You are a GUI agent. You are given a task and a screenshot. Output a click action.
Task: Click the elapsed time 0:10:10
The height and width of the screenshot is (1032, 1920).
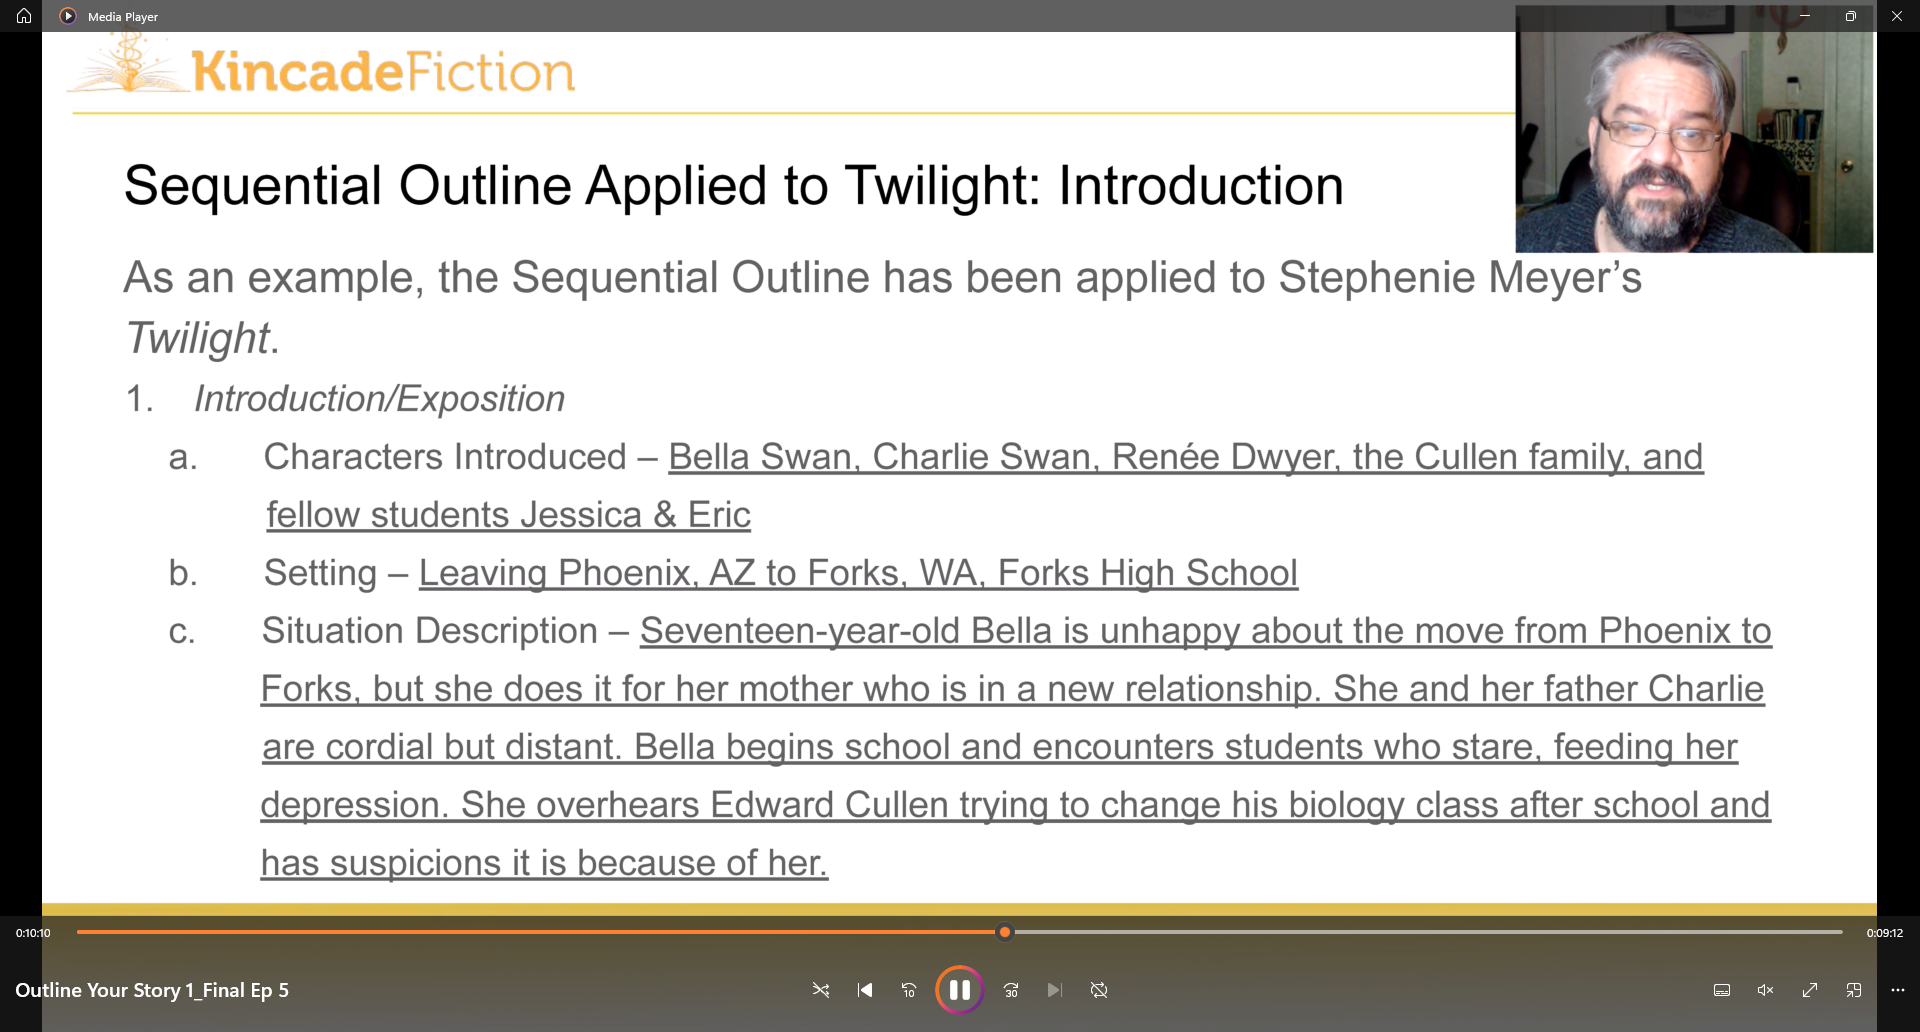(33, 933)
